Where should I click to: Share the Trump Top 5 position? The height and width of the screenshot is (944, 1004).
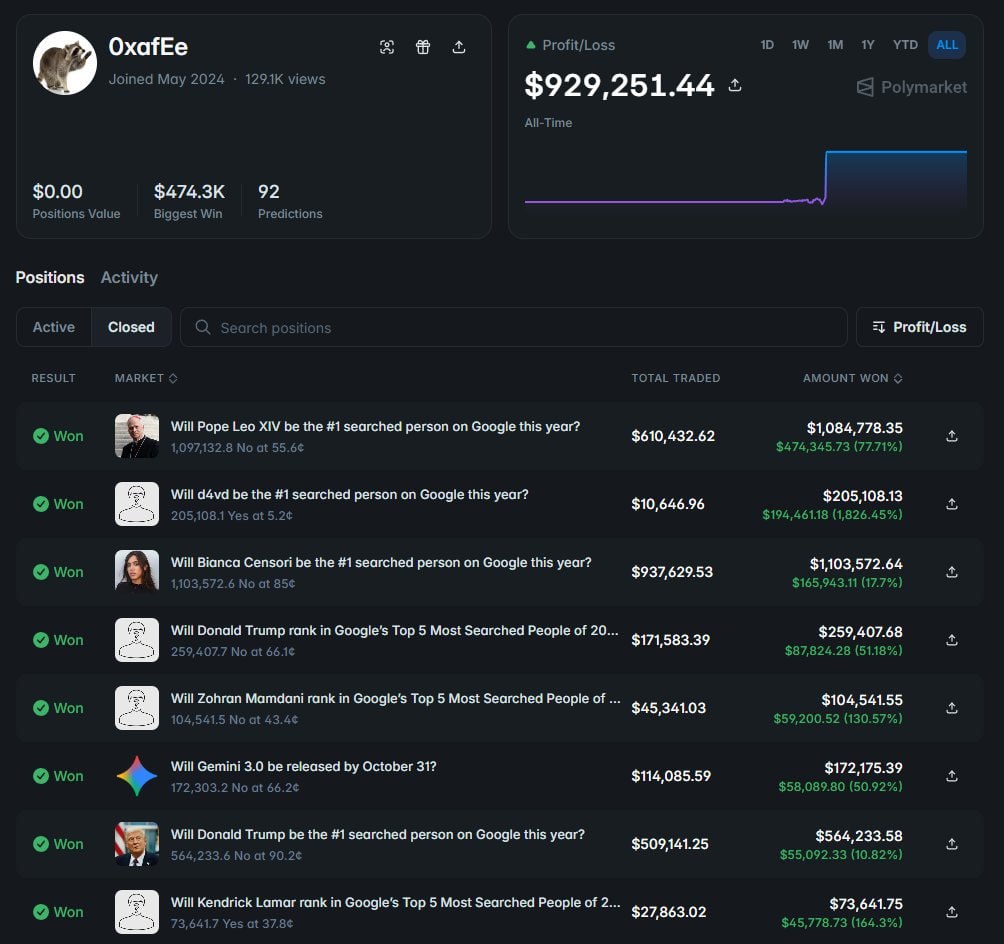point(952,640)
